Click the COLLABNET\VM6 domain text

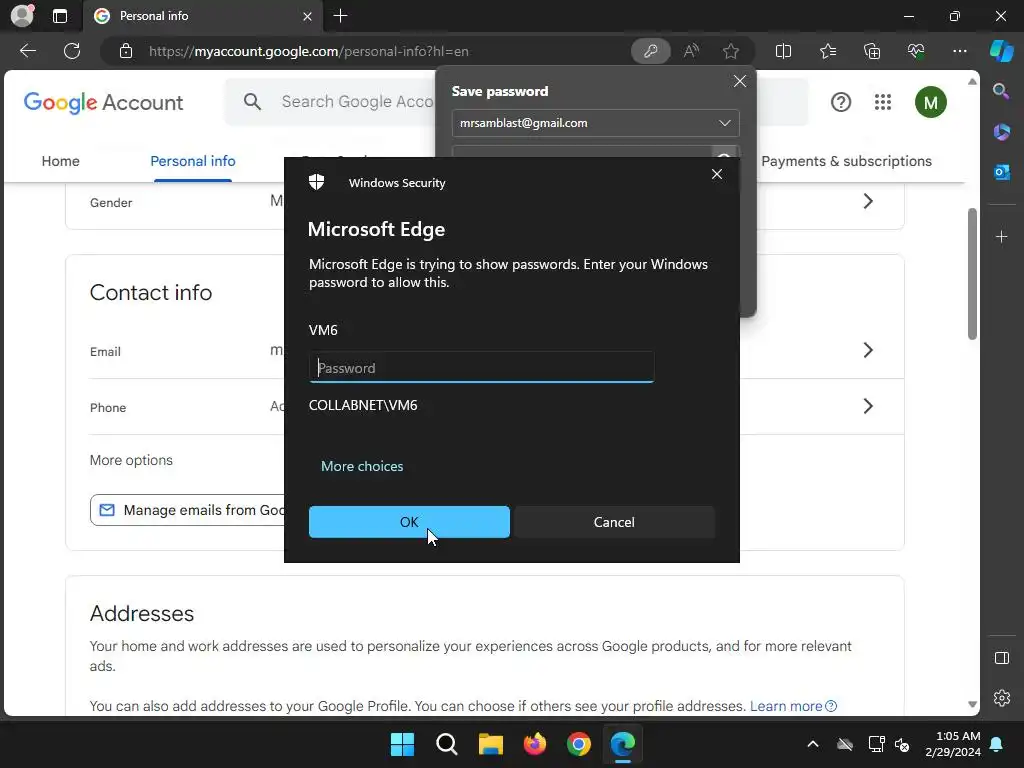(363, 405)
